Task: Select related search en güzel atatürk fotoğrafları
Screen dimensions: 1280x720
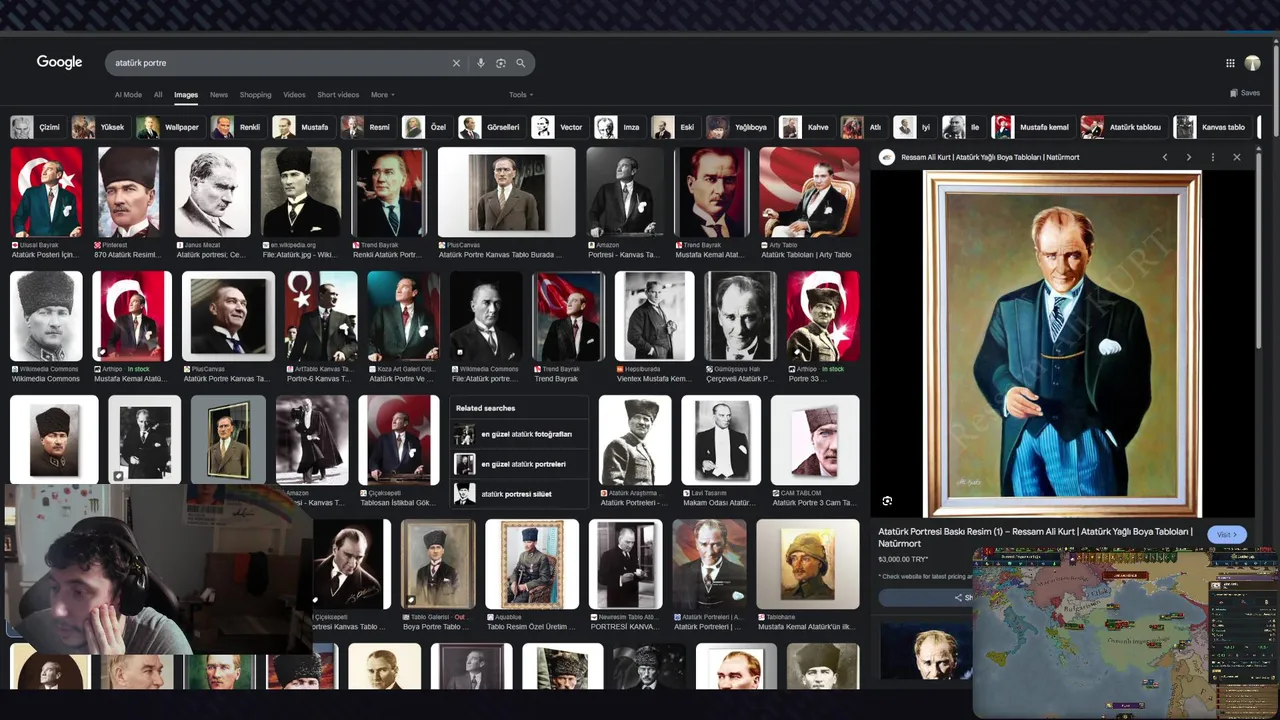Action: tap(519, 435)
